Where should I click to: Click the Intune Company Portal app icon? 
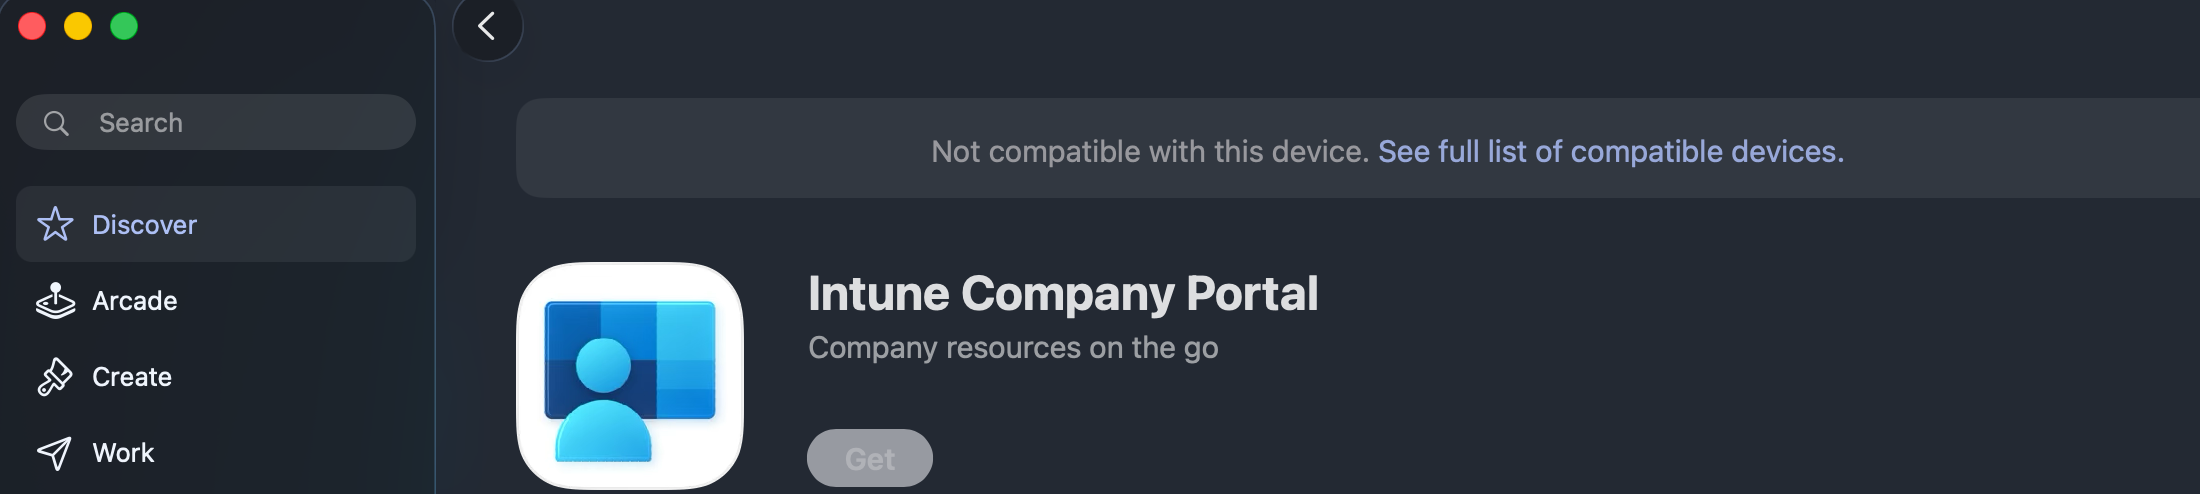click(630, 376)
